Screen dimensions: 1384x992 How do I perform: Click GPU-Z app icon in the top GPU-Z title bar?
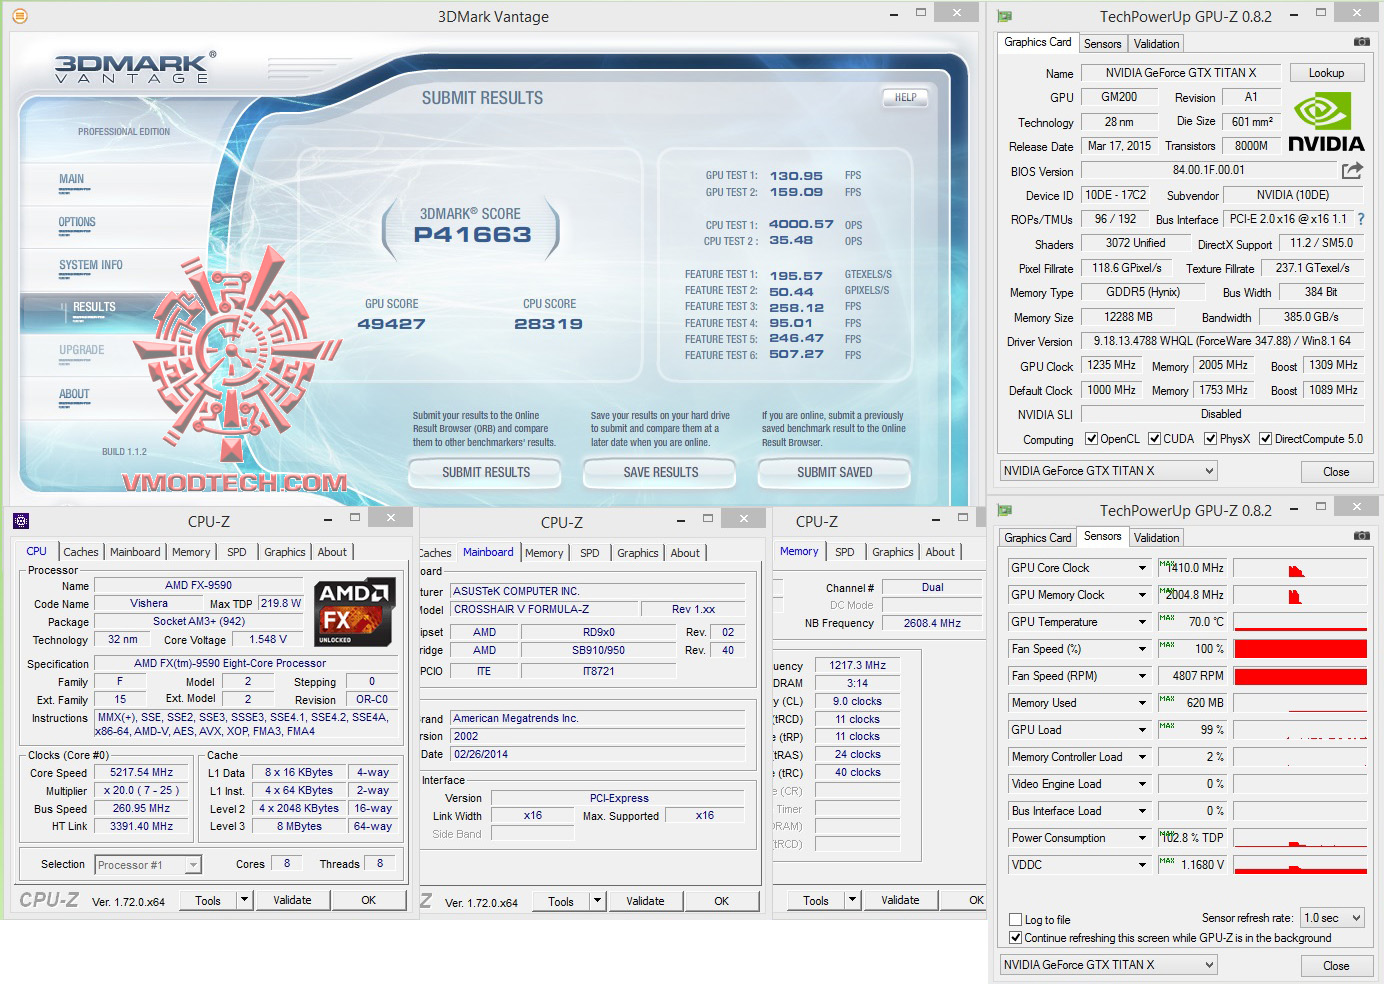coord(1005,16)
